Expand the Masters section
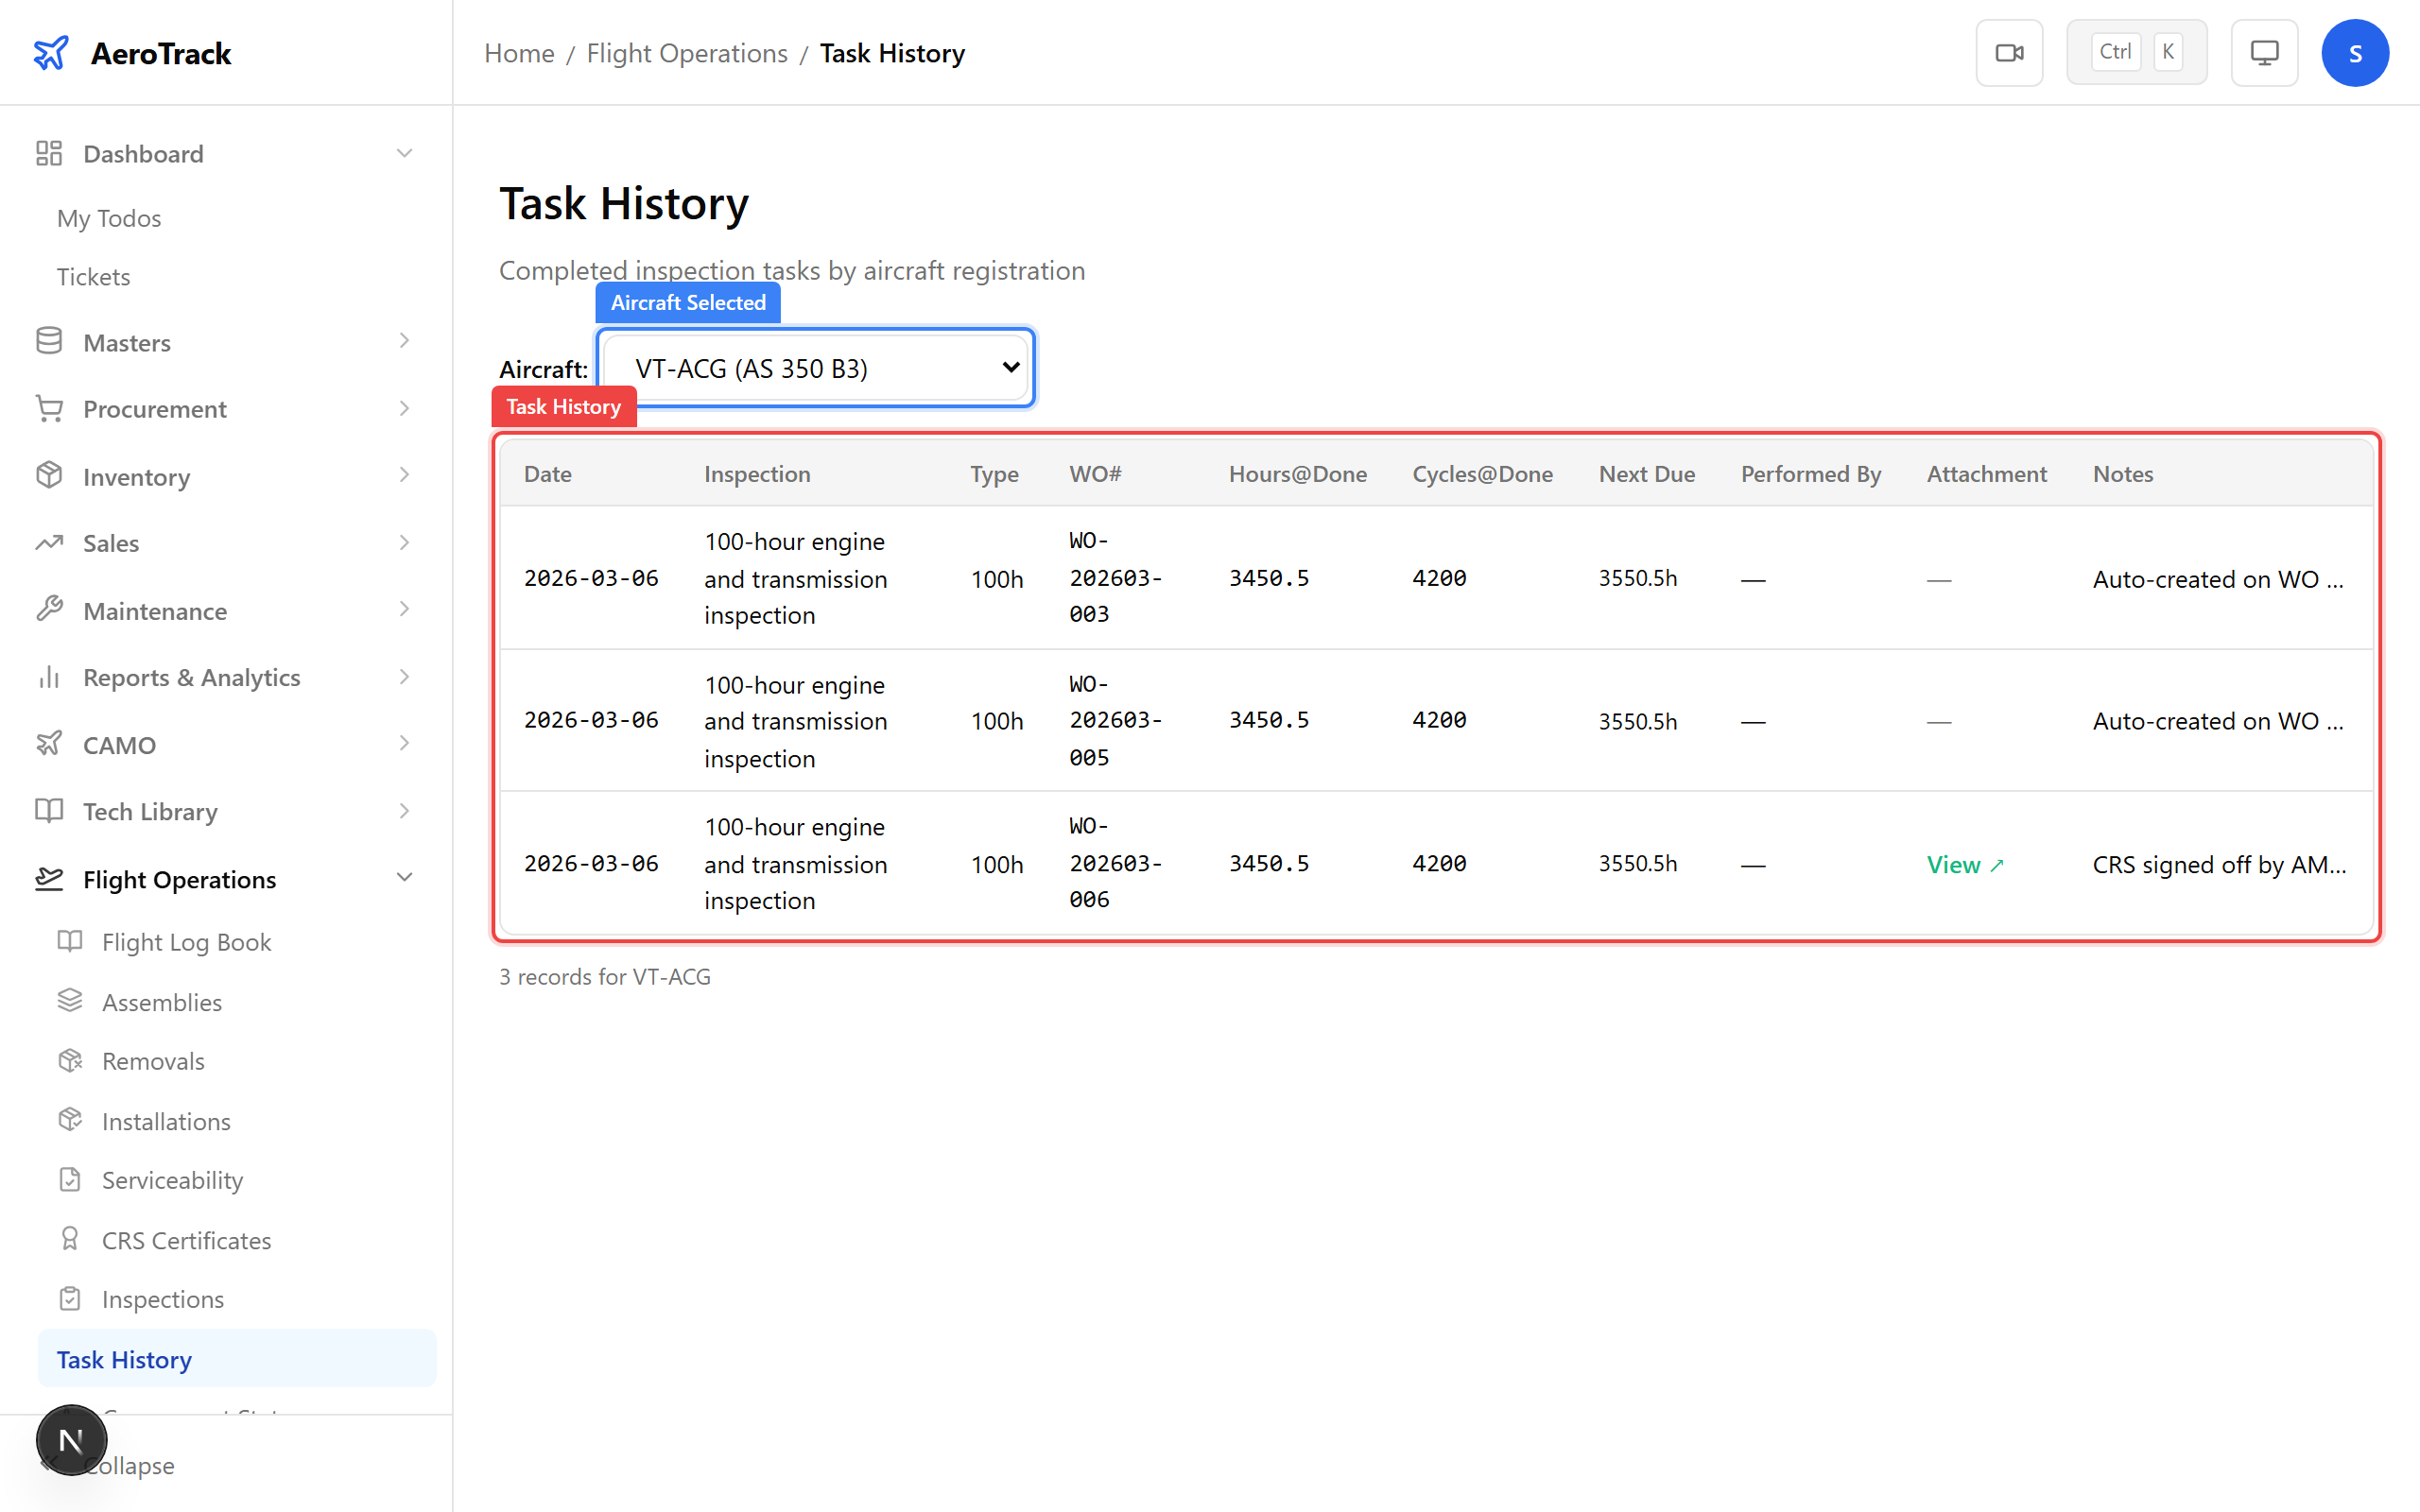This screenshot has height=1512, width=2420. (x=404, y=341)
